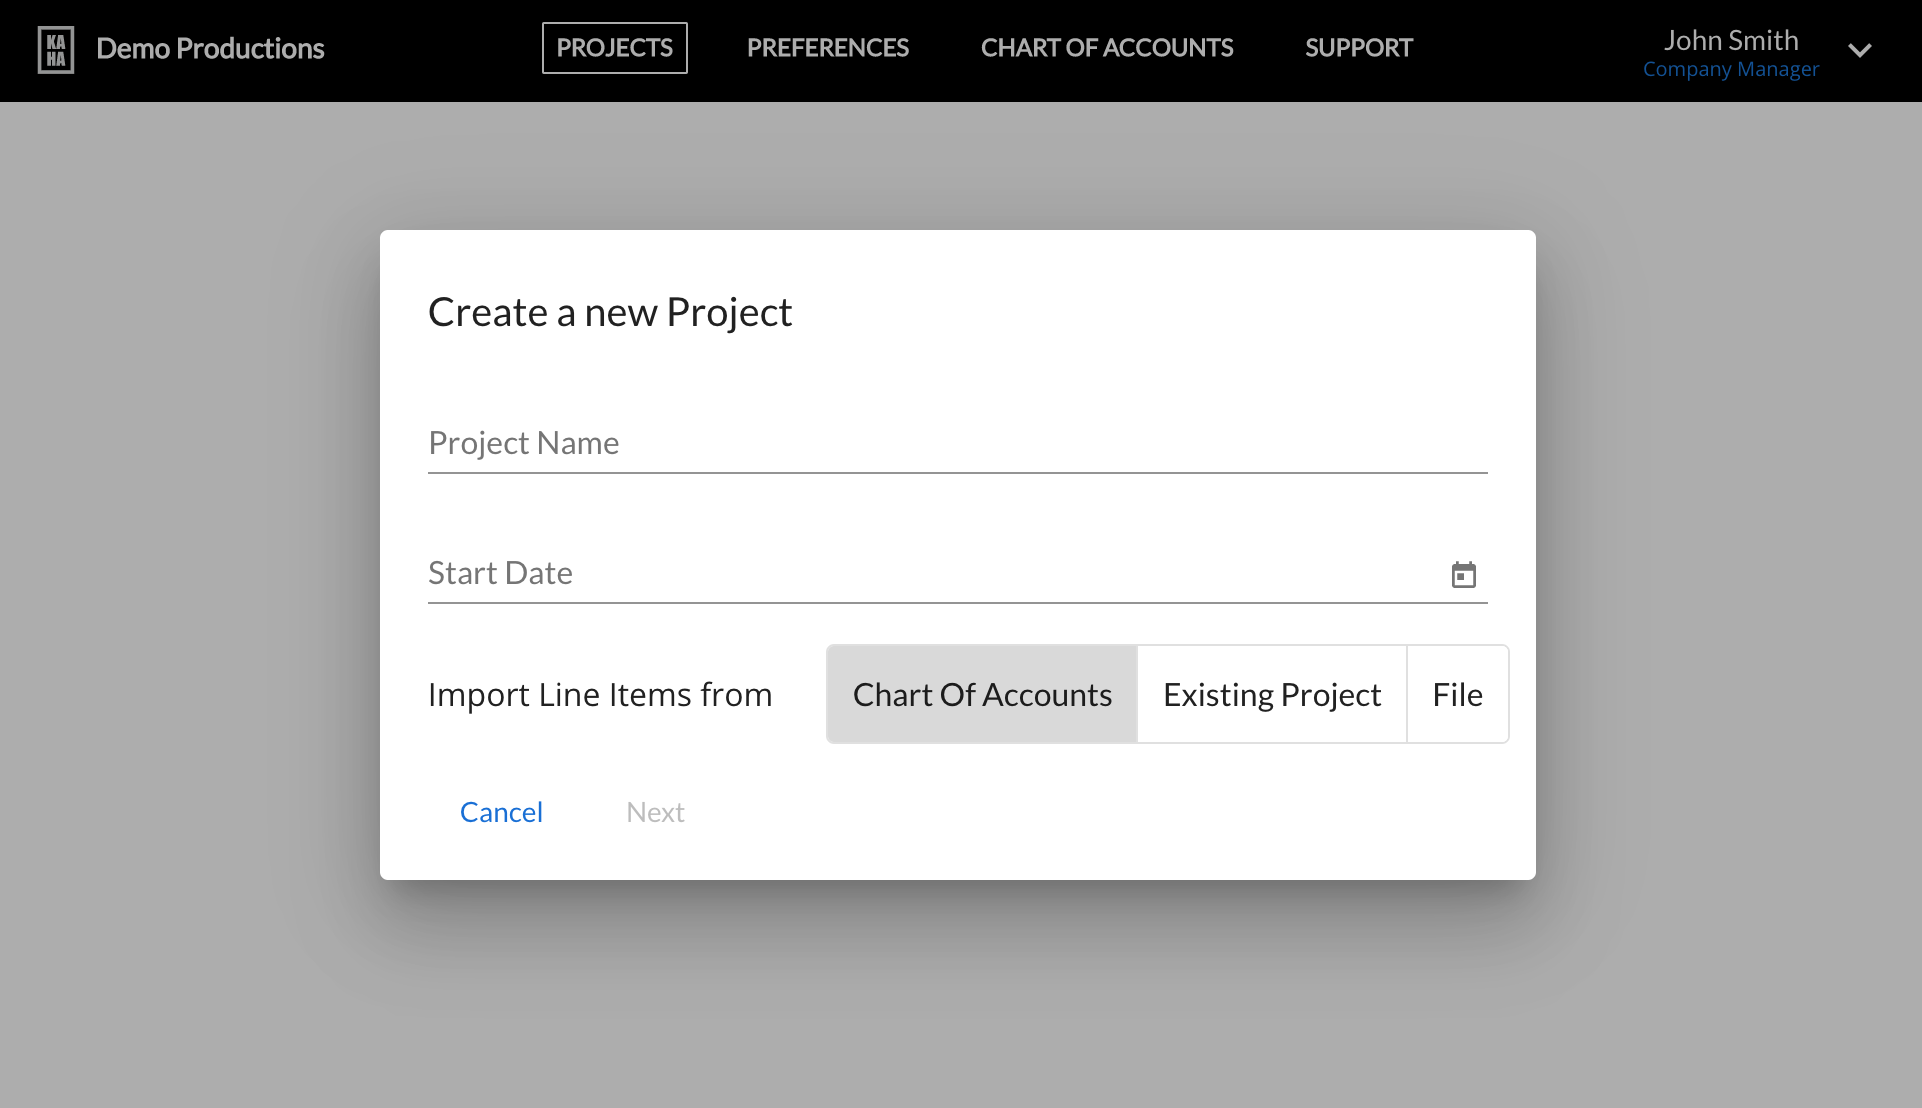This screenshot has width=1922, height=1108.
Task: Go to PREFERENCES in the top bar
Action: point(827,48)
